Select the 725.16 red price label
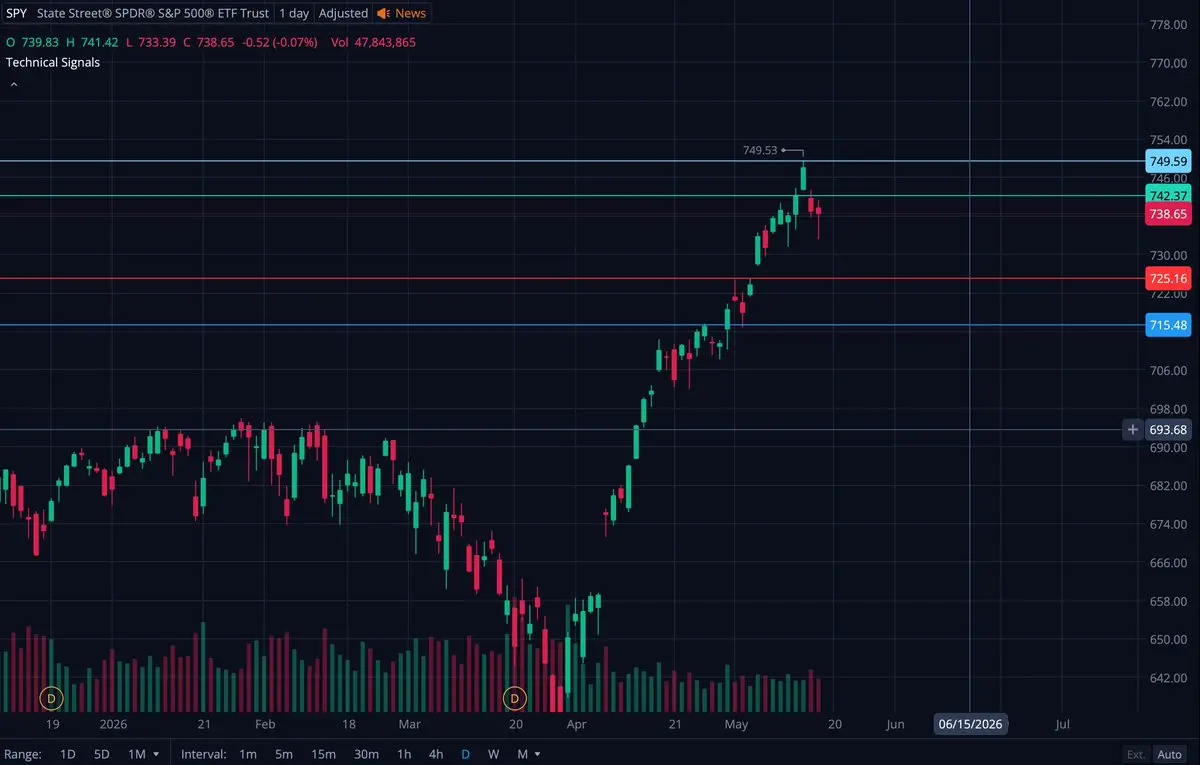The image size is (1200, 765). (1168, 279)
